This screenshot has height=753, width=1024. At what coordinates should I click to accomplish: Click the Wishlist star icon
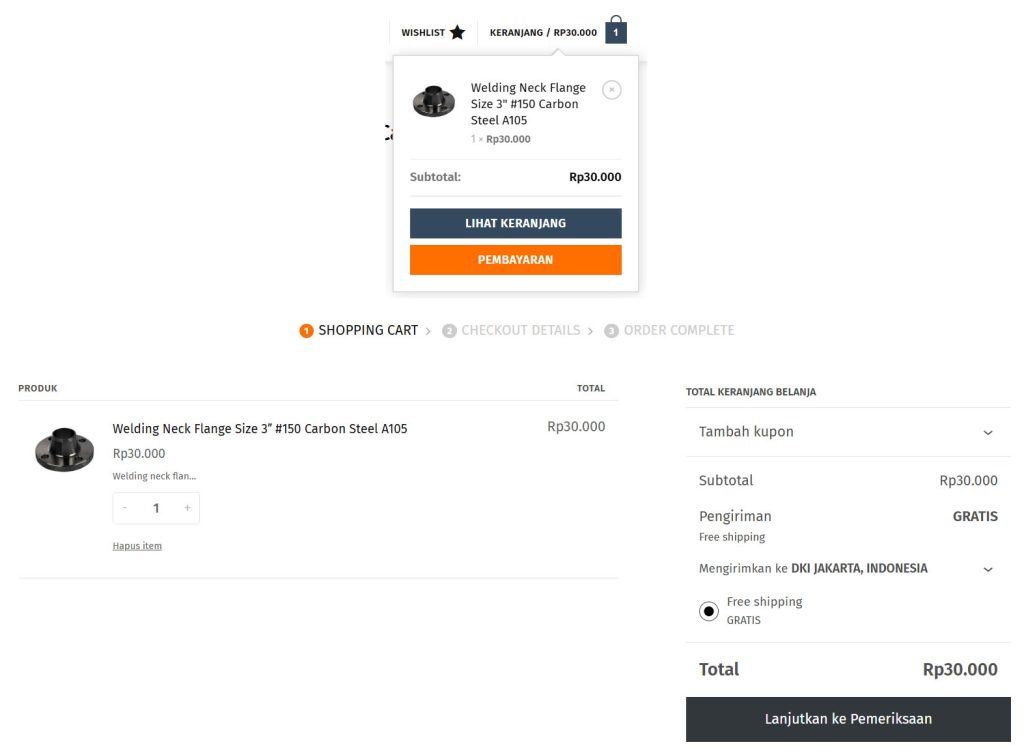(457, 32)
